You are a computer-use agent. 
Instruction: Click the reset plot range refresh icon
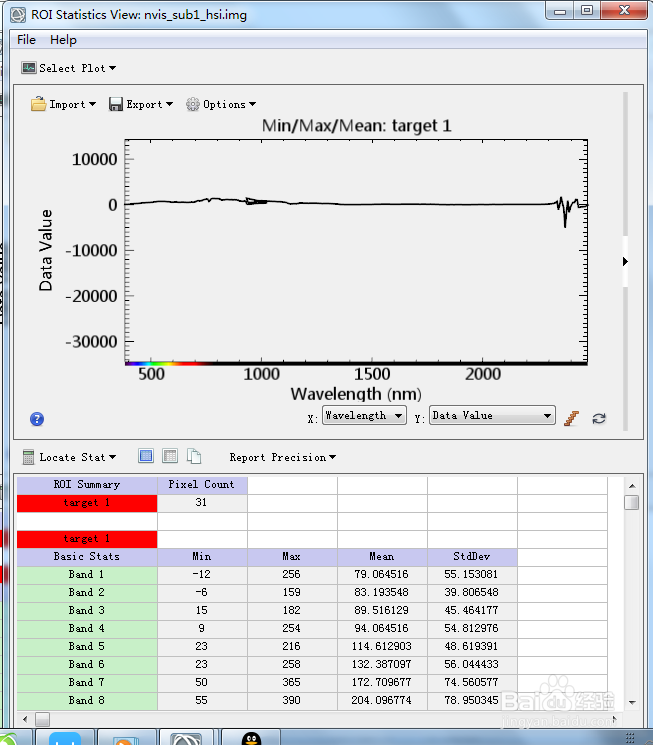(599, 419)
